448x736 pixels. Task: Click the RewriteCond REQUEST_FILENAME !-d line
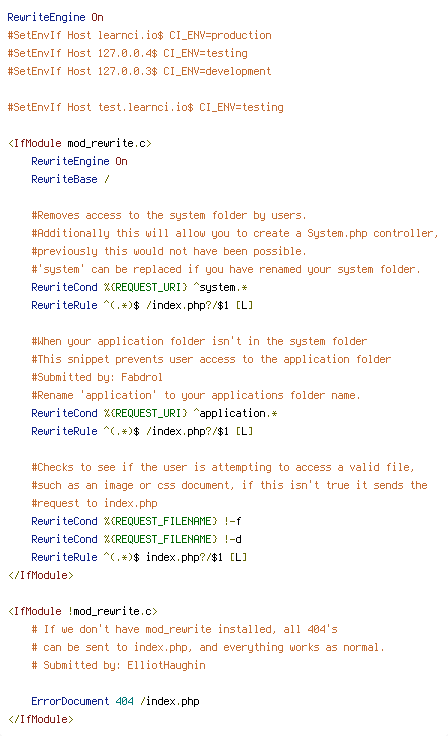click(x=137, y=539)
